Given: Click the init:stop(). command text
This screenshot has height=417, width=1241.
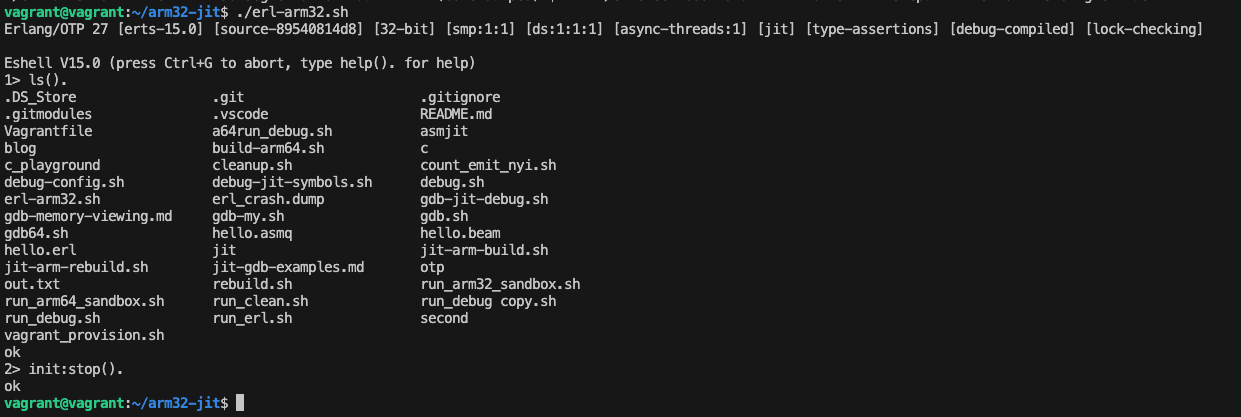Looking at the screenshot, I should pos(76,369).
